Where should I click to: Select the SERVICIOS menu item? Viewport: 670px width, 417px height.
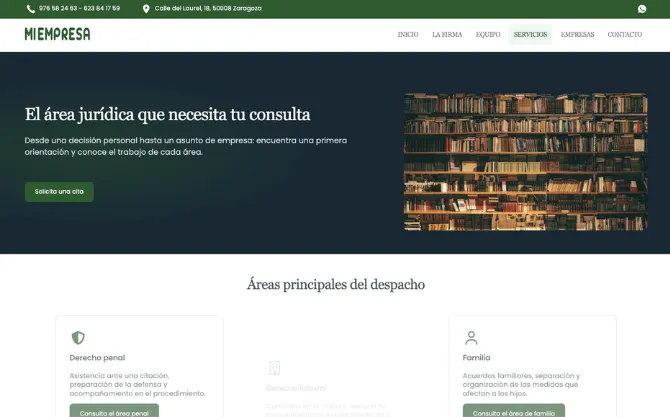[x=530, y=35]
